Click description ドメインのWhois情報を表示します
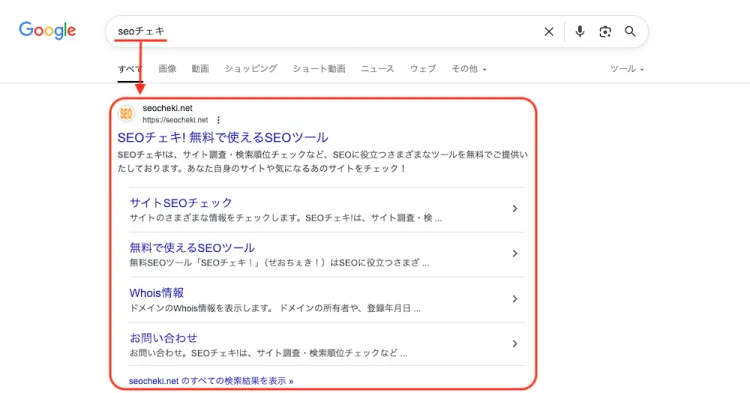Screen dimensions: 750x393 (275, 308)
